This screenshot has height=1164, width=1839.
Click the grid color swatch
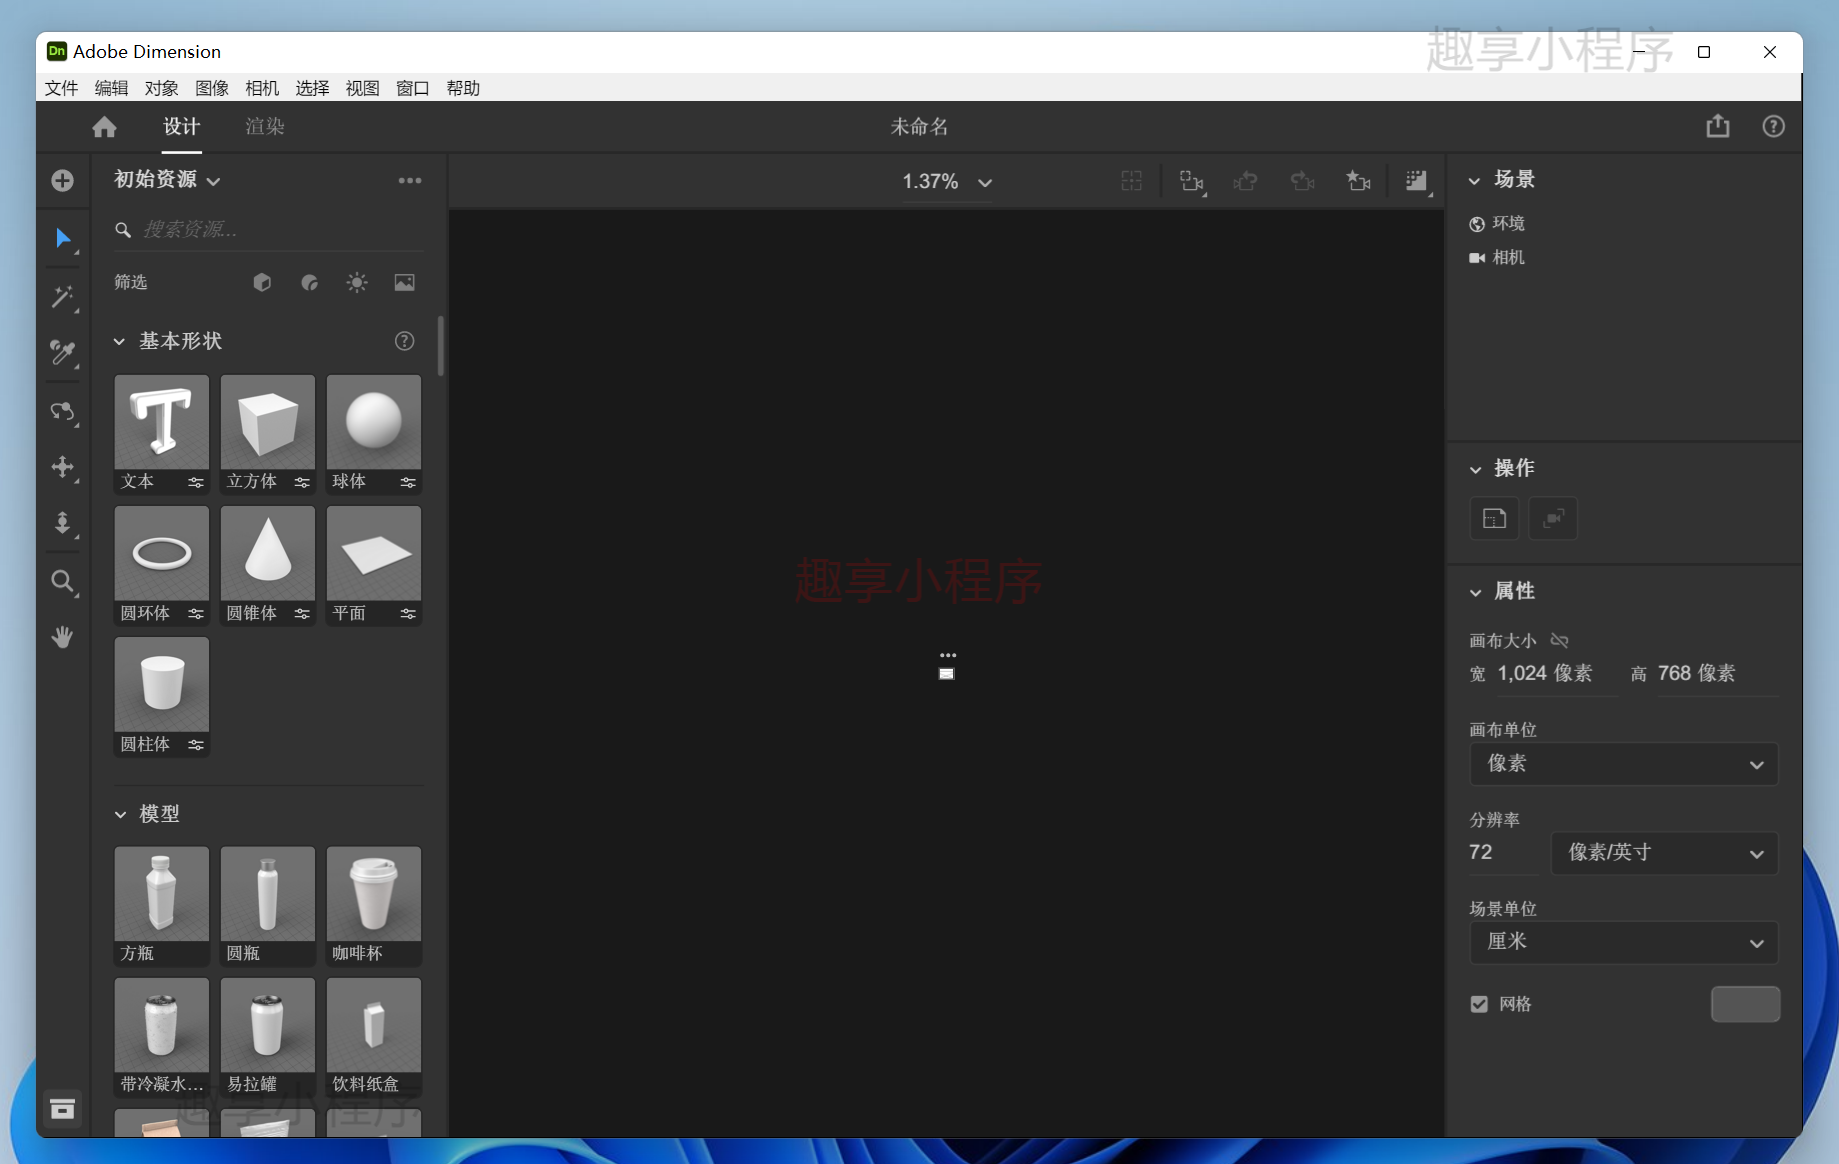[1745, 1004]
